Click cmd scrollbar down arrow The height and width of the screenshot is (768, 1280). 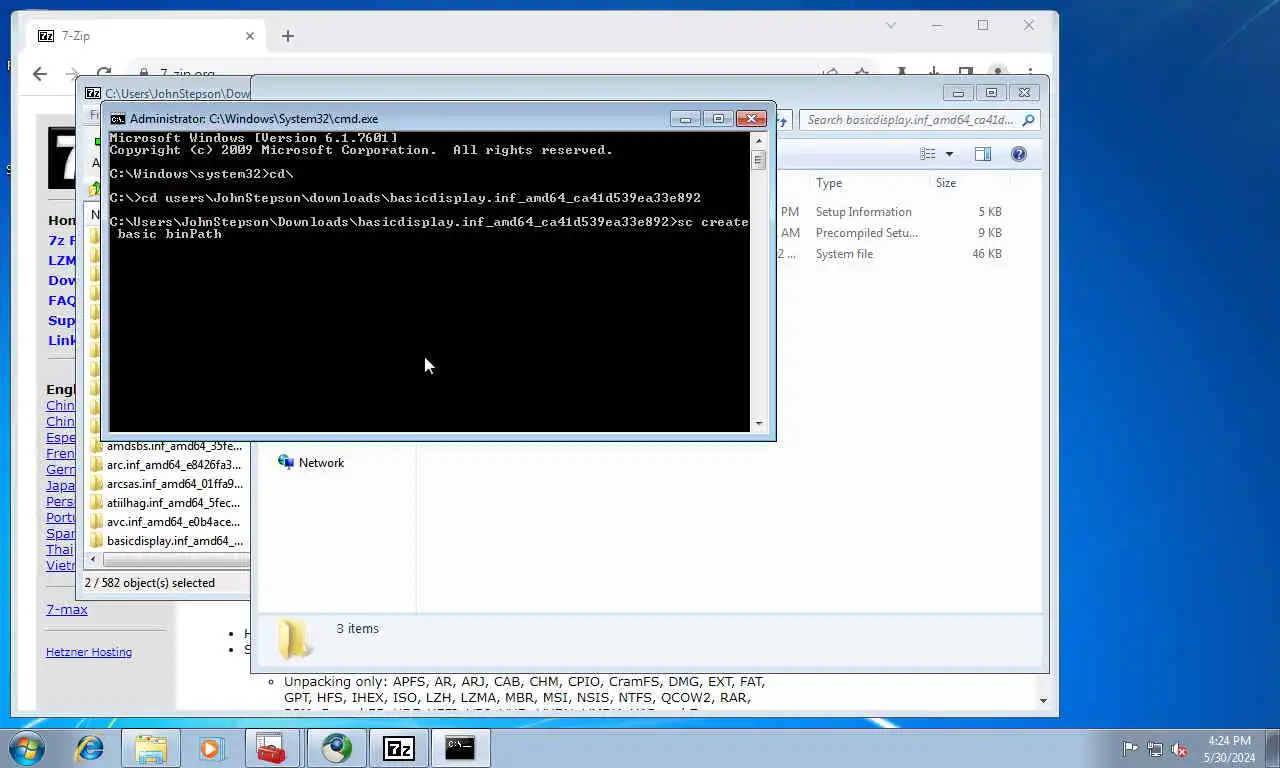[758, 424]
